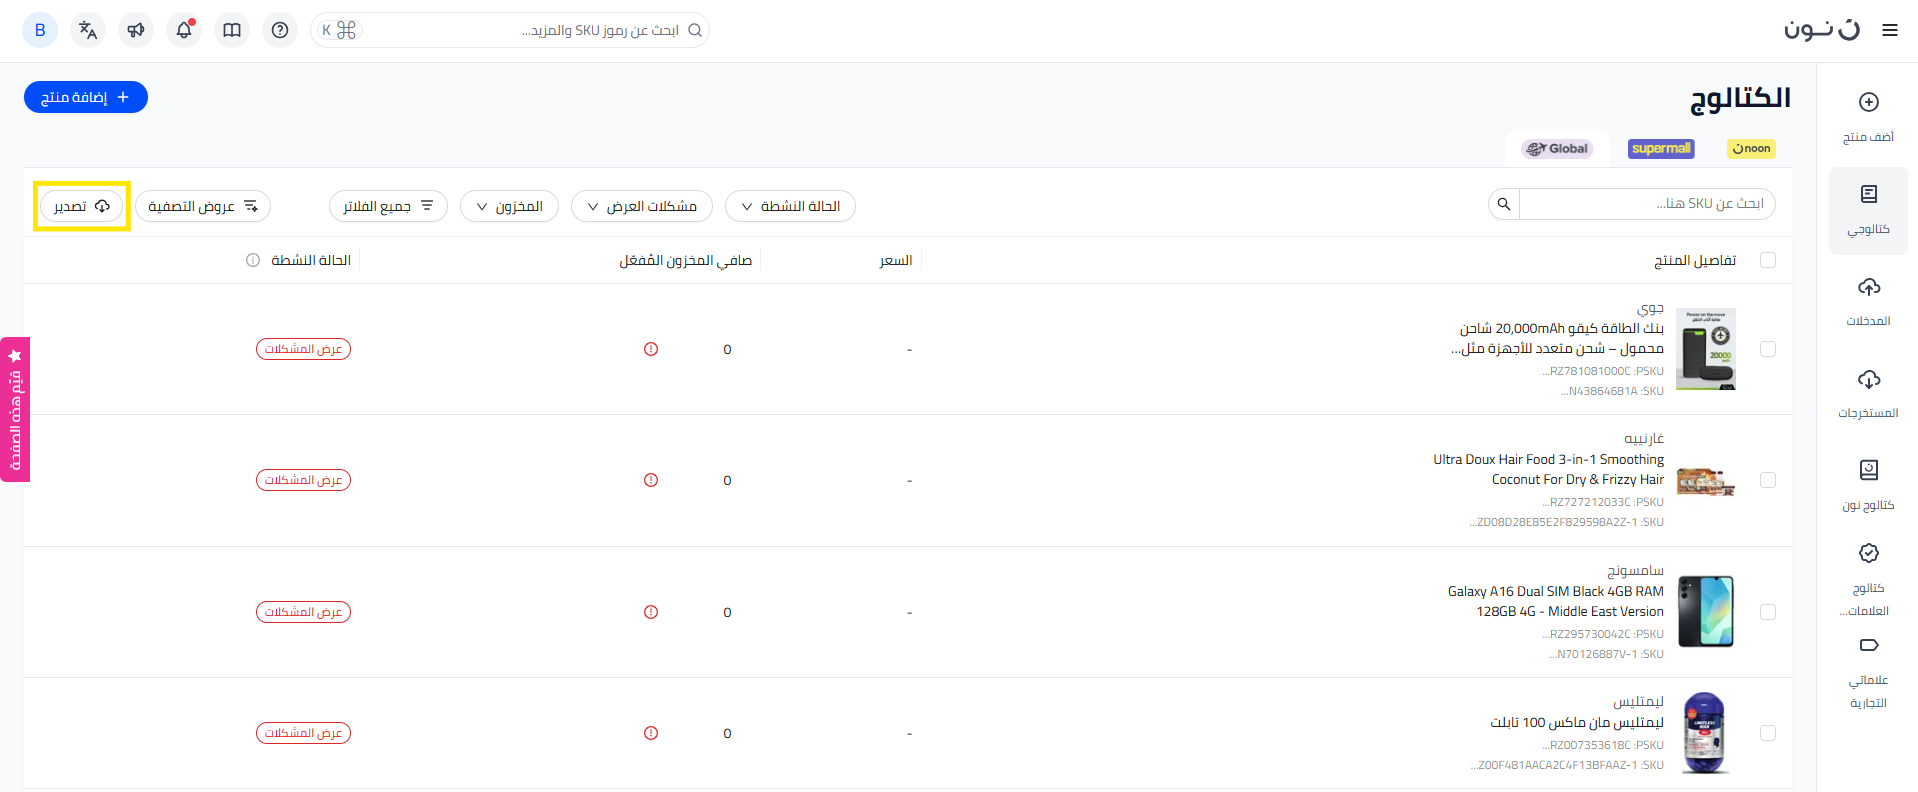Open the help question mark icon
Viewport: 1918px width, 792px height.
tap(280, 30)
